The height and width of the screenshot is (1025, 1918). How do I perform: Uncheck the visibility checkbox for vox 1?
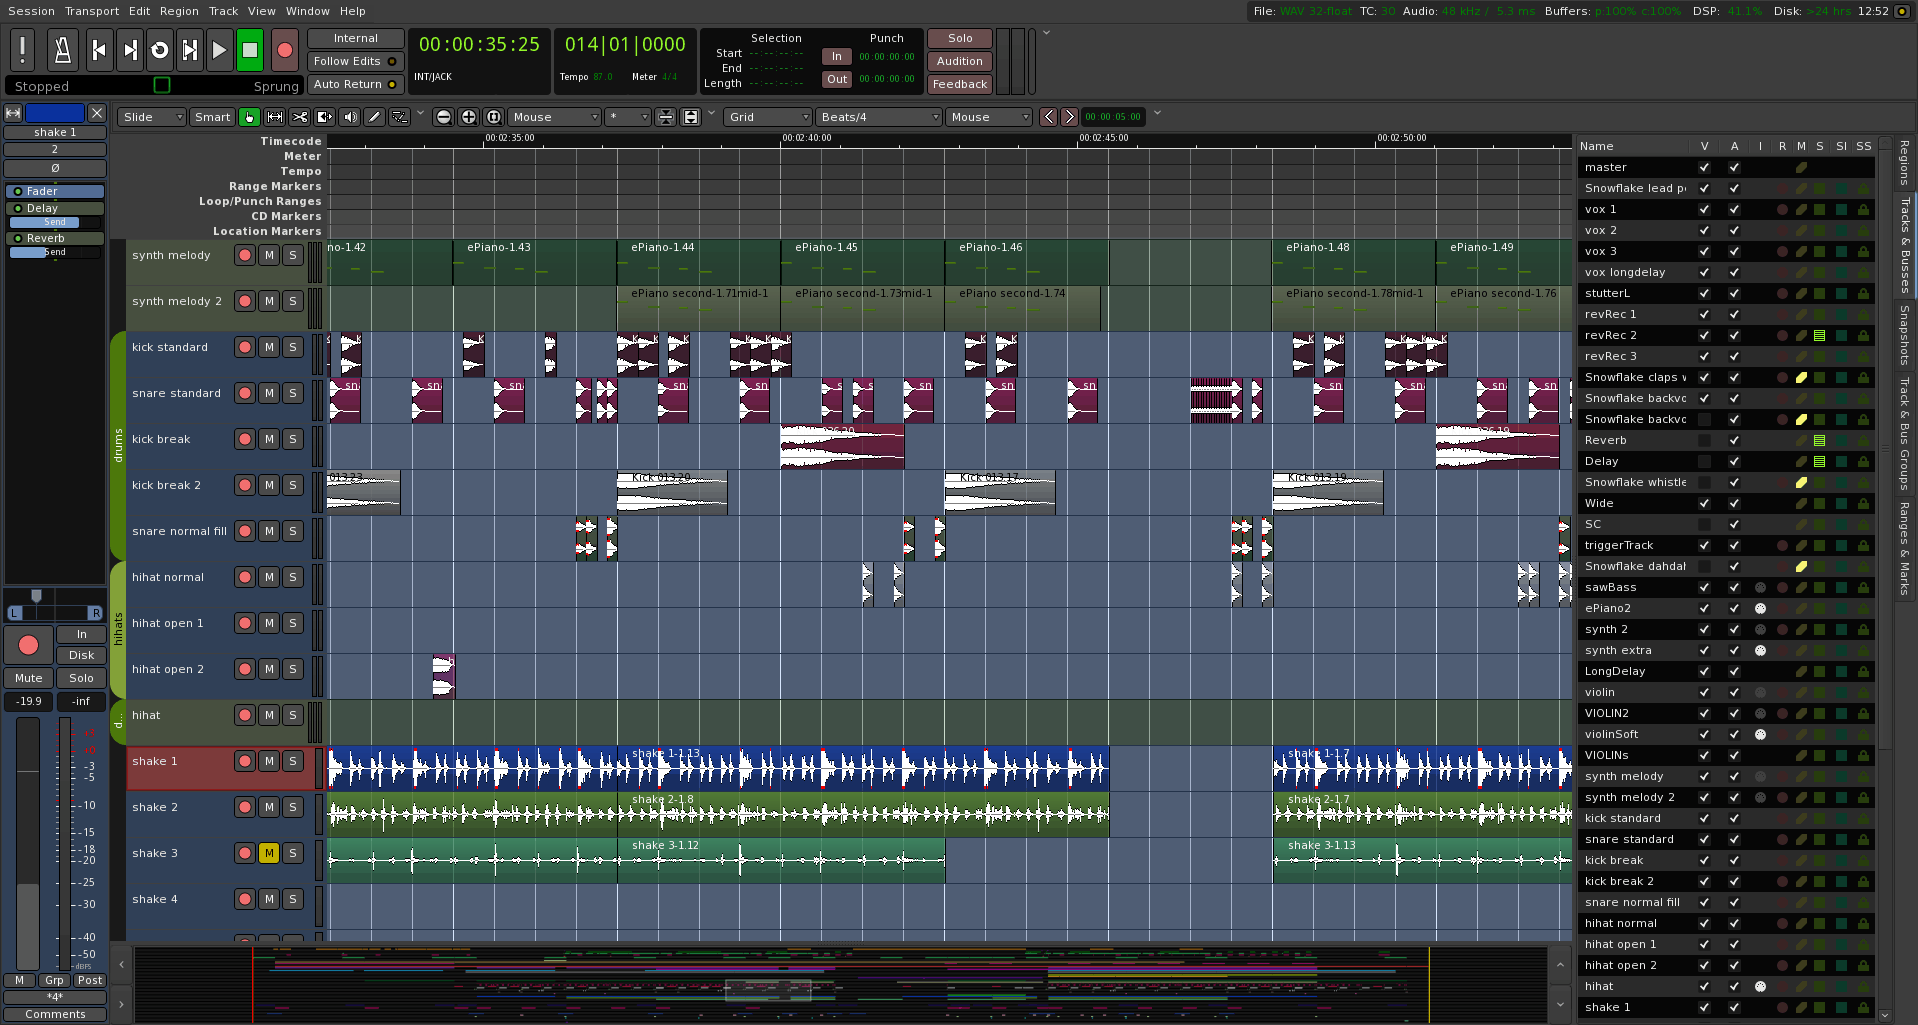(x=1704, y=209)
